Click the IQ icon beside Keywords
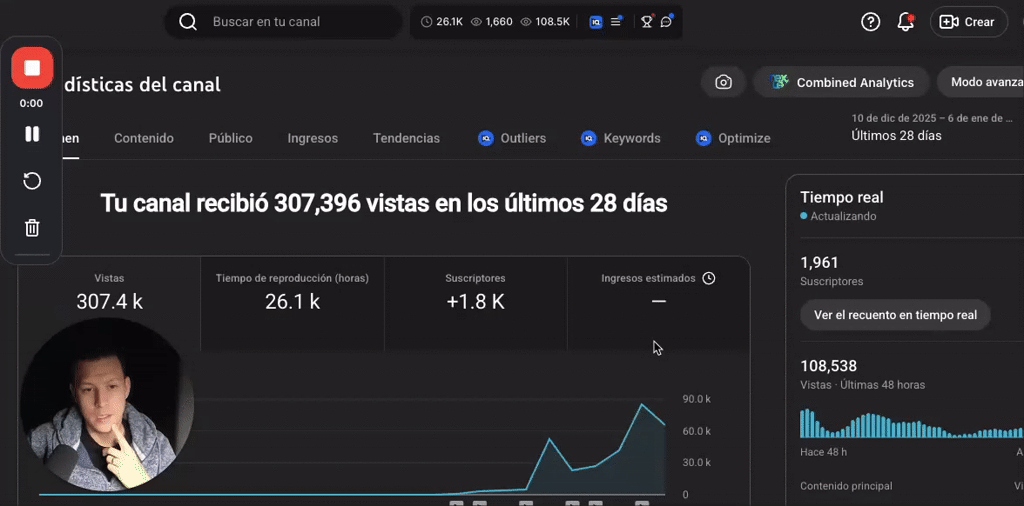Image resolution: width=1024 pixels, height=506 pixels. 588,138
